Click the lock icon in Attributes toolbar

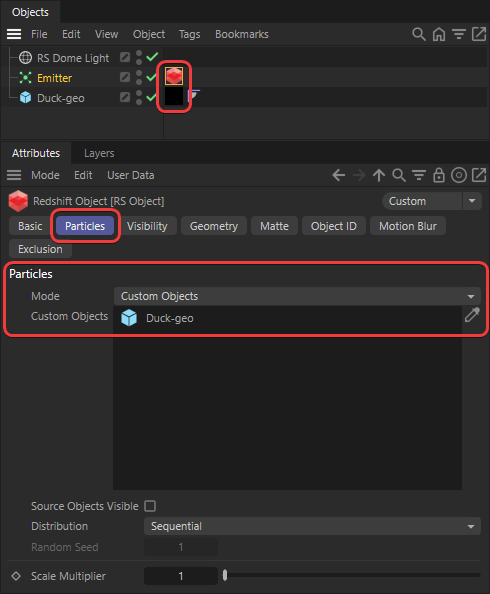(x=439, y=175)
